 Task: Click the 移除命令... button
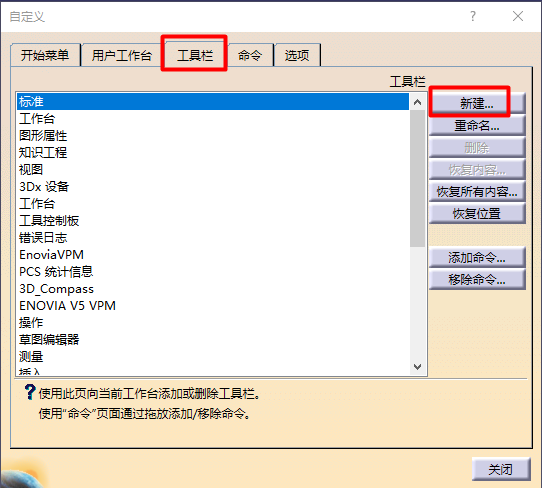[x=477, y=279]
